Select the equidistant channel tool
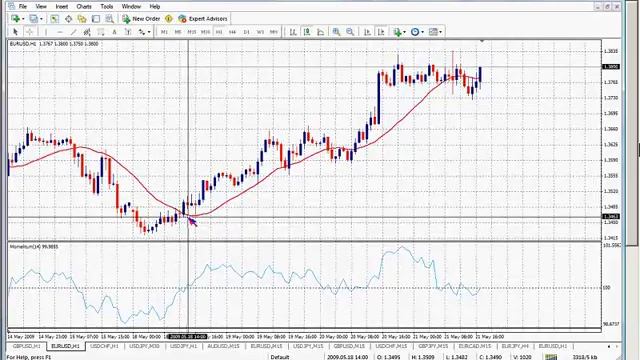The width and height of the screenshot is (640, 360). [x=87, y=32]
